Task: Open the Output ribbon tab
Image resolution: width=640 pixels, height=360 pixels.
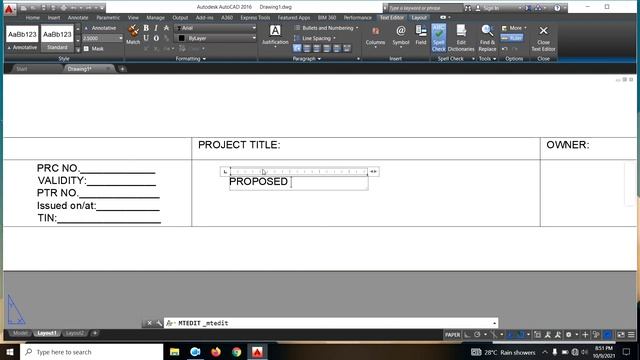Action: pos(180,18)
